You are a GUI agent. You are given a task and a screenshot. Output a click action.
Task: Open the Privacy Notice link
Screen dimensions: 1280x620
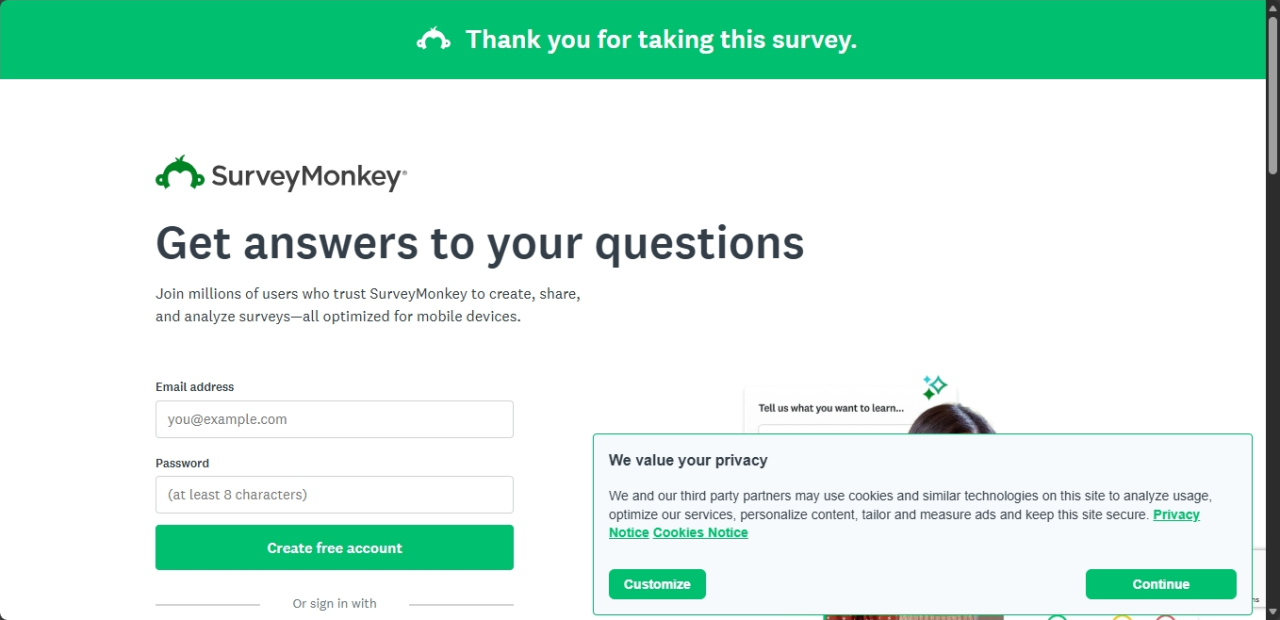1176,515
